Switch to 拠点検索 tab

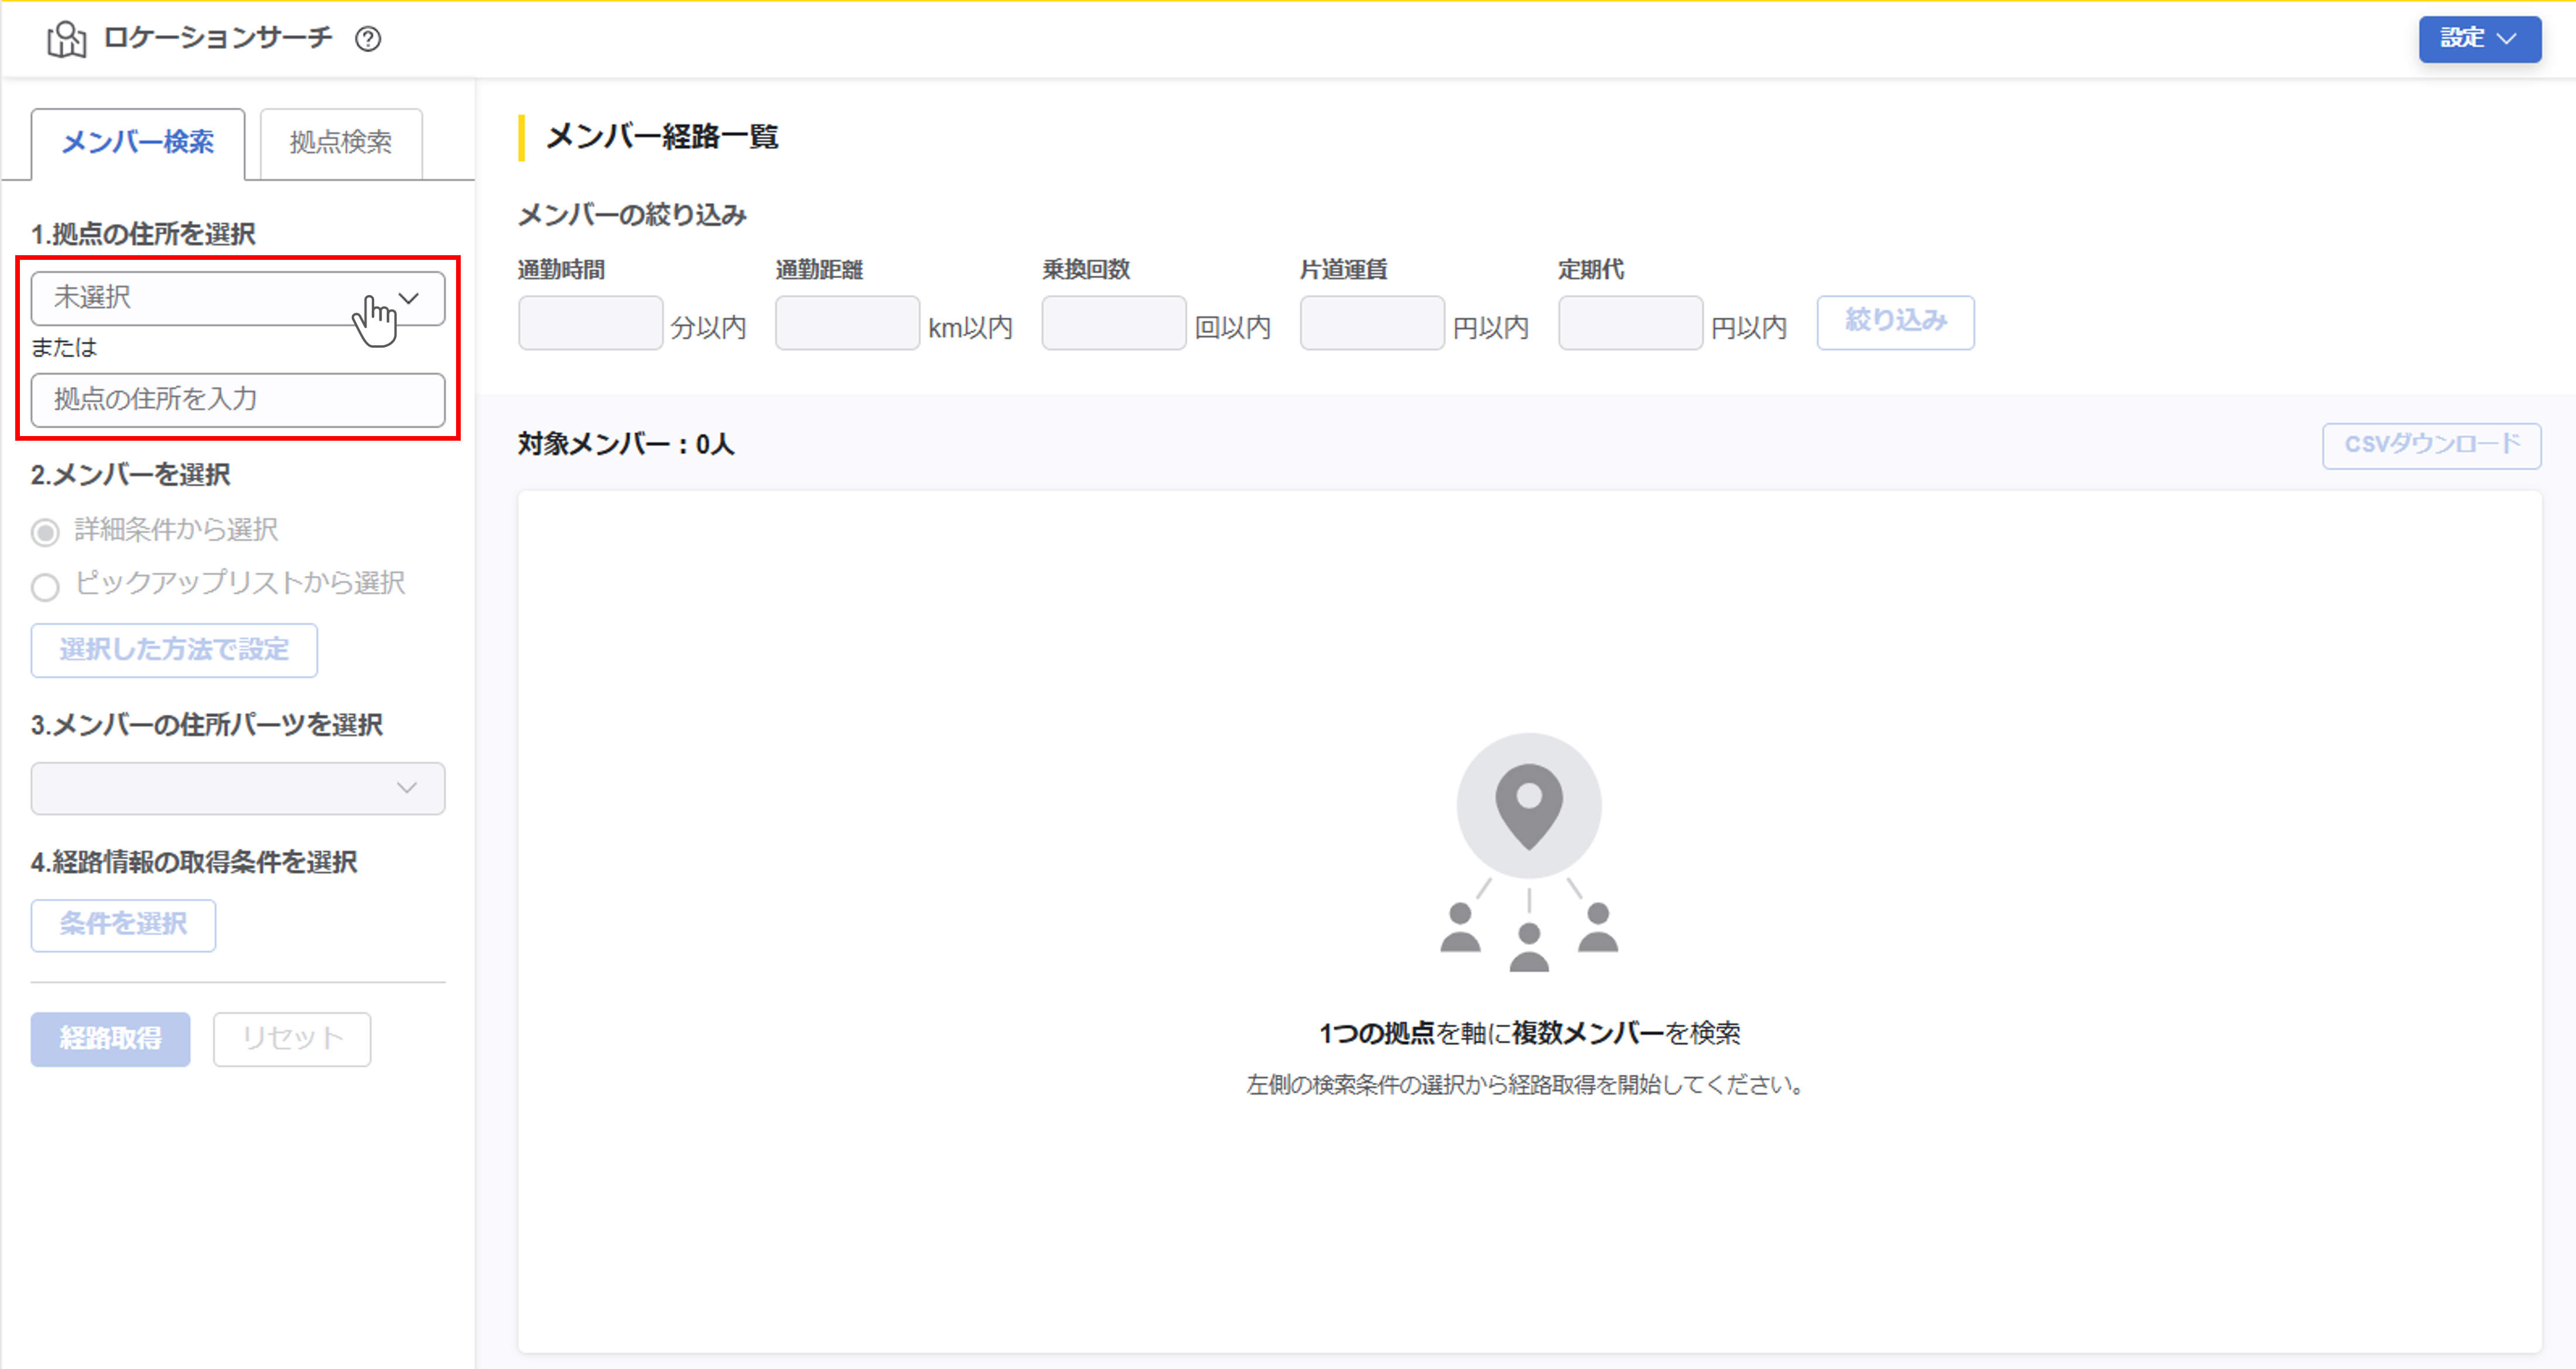(x=340, y=143)
